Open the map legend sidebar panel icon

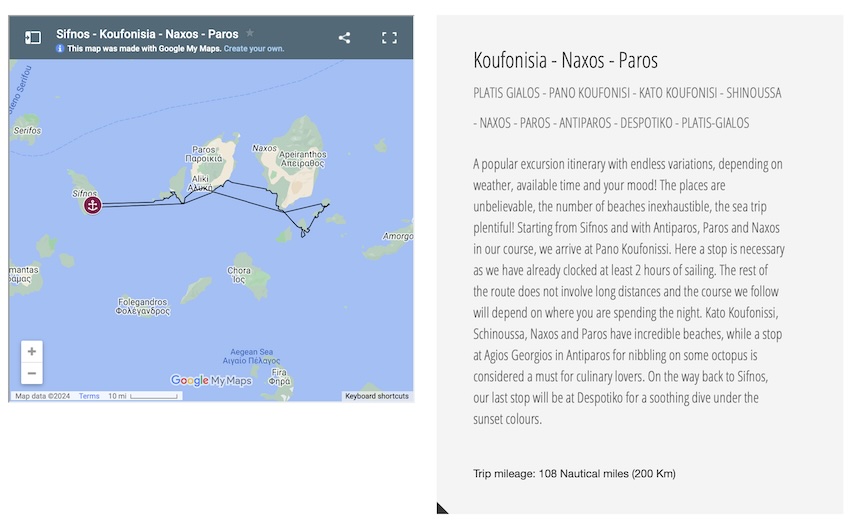click(x=33, y=37)
